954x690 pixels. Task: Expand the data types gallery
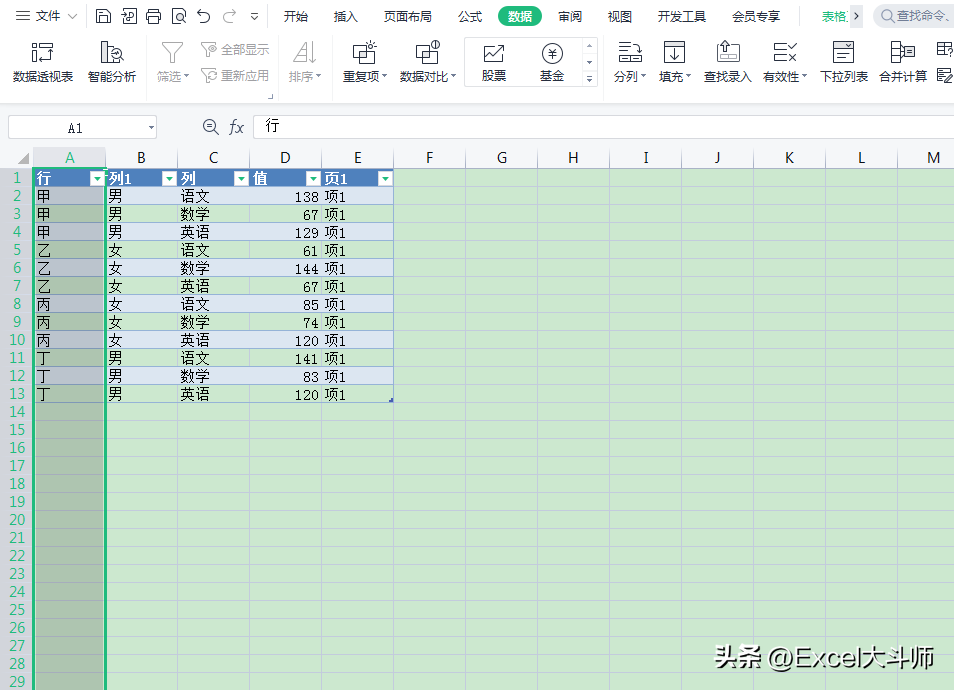pyautogui.click(x=589, y=78)
